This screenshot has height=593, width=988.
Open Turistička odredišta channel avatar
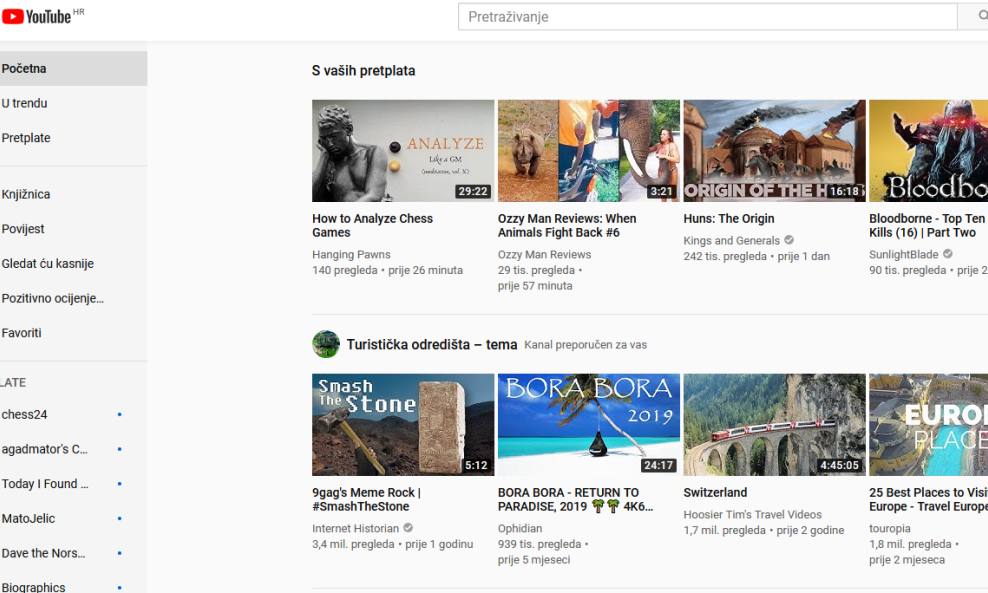tap(326, 344)
